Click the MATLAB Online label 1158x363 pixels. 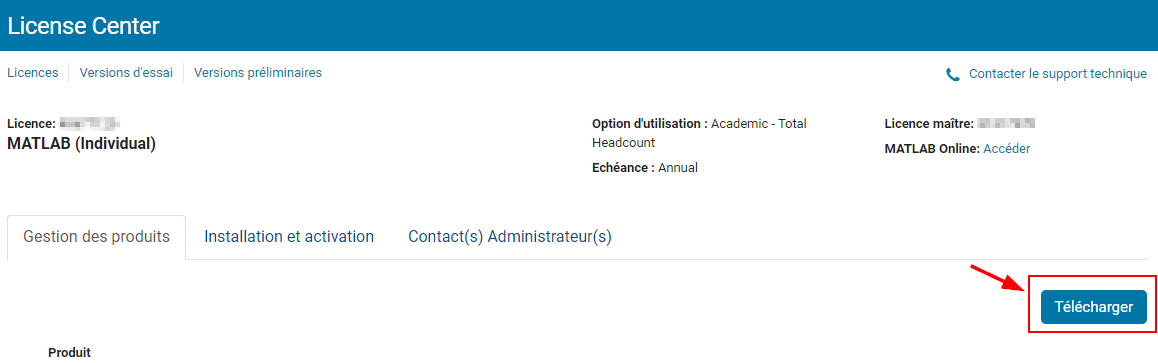(x=932, y=148)
